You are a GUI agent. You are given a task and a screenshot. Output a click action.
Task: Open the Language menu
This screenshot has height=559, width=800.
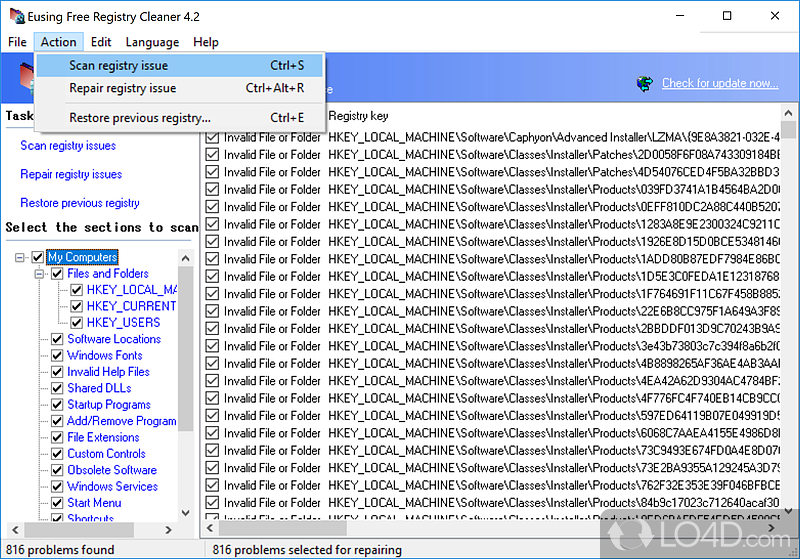pyautogui.click(x=152, y=42)
